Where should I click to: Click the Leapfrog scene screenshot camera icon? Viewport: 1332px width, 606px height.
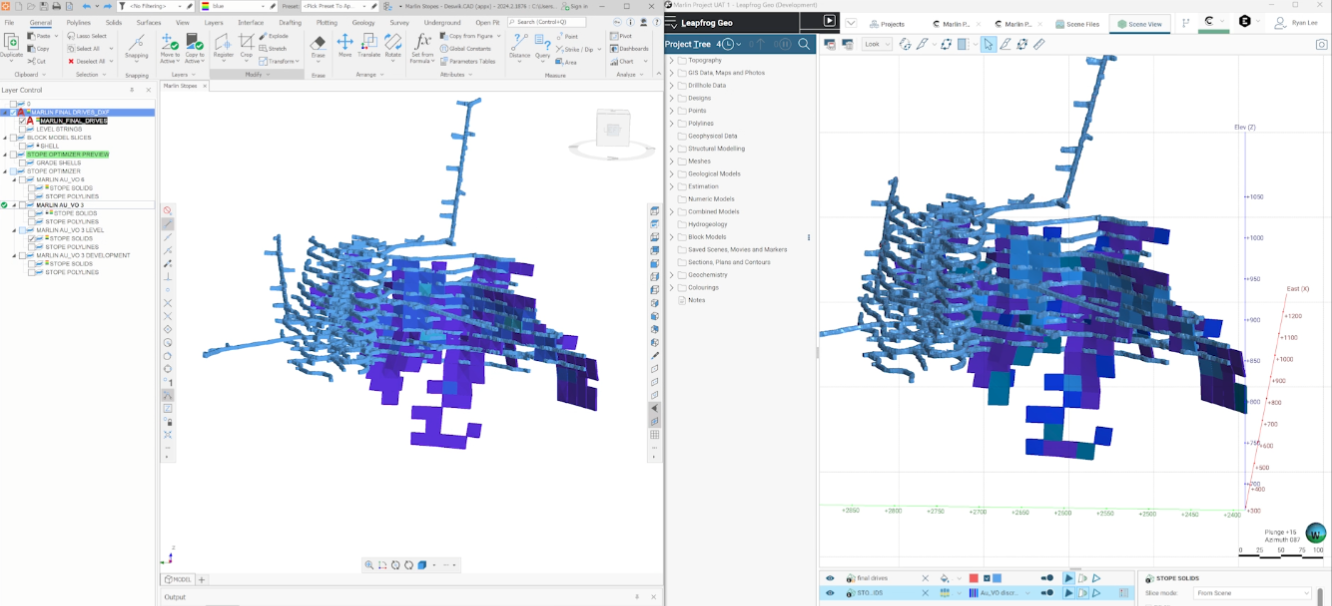tap(1321, 44)
